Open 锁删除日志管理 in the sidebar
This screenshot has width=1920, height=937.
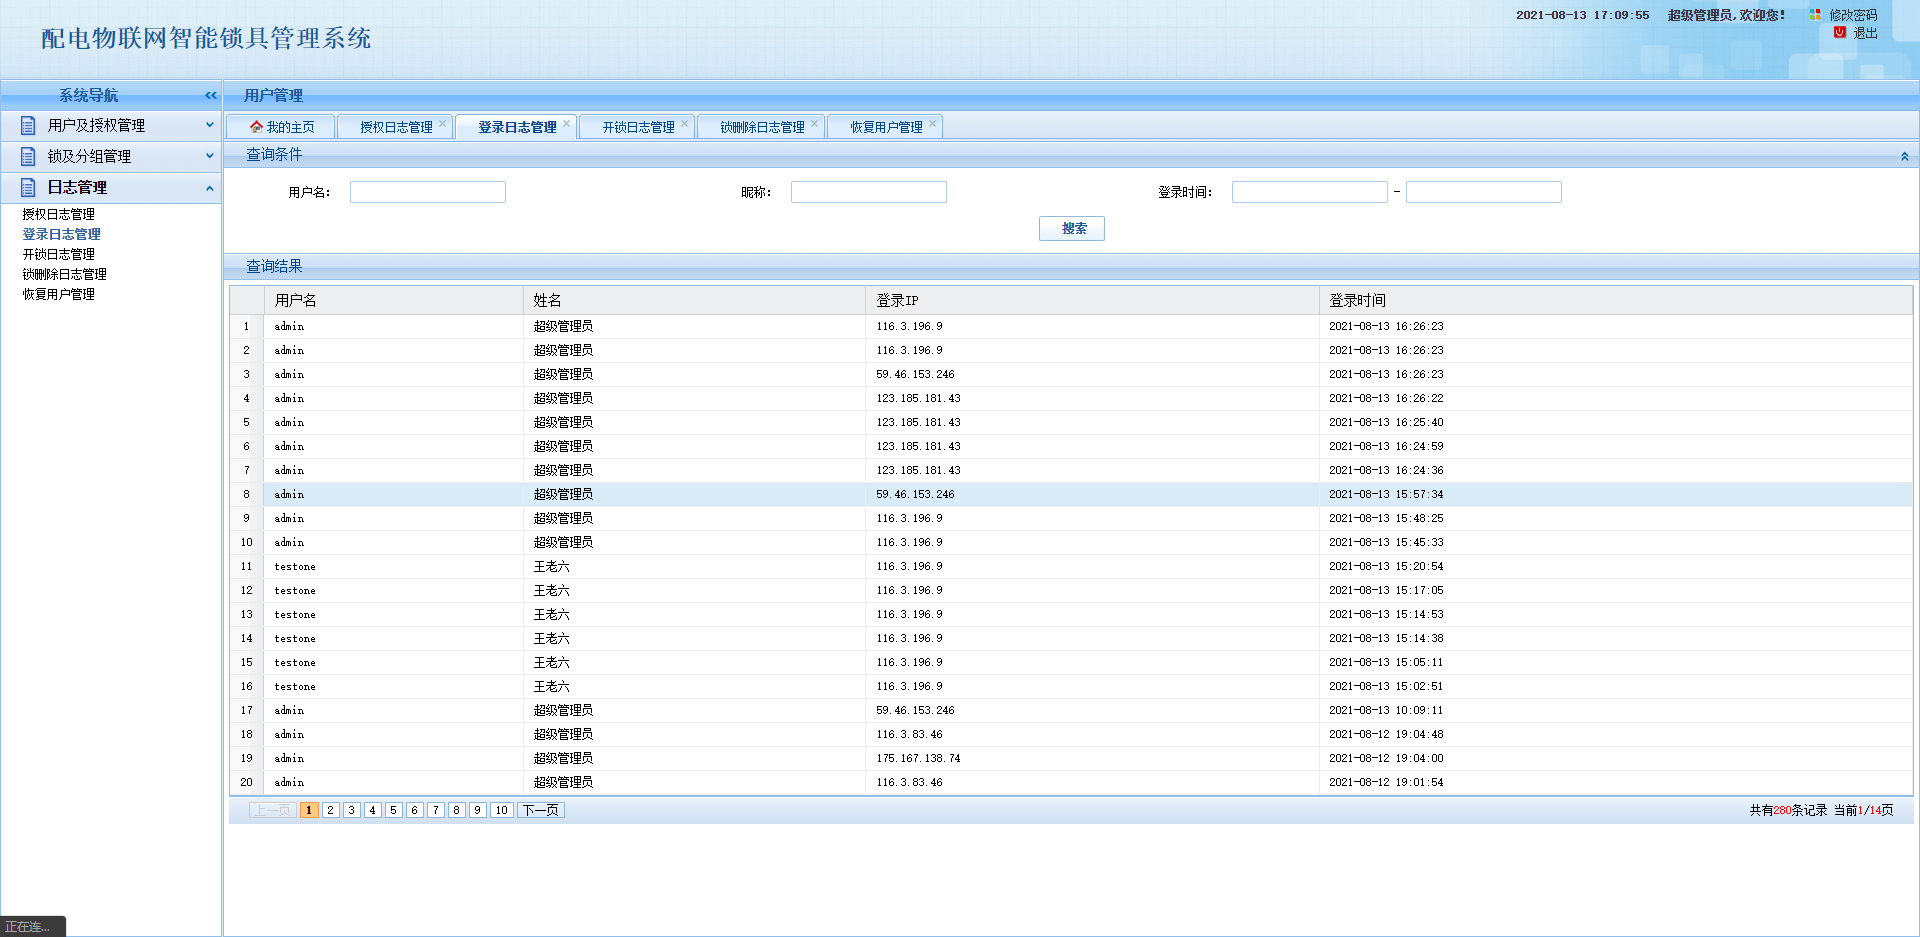65,274
